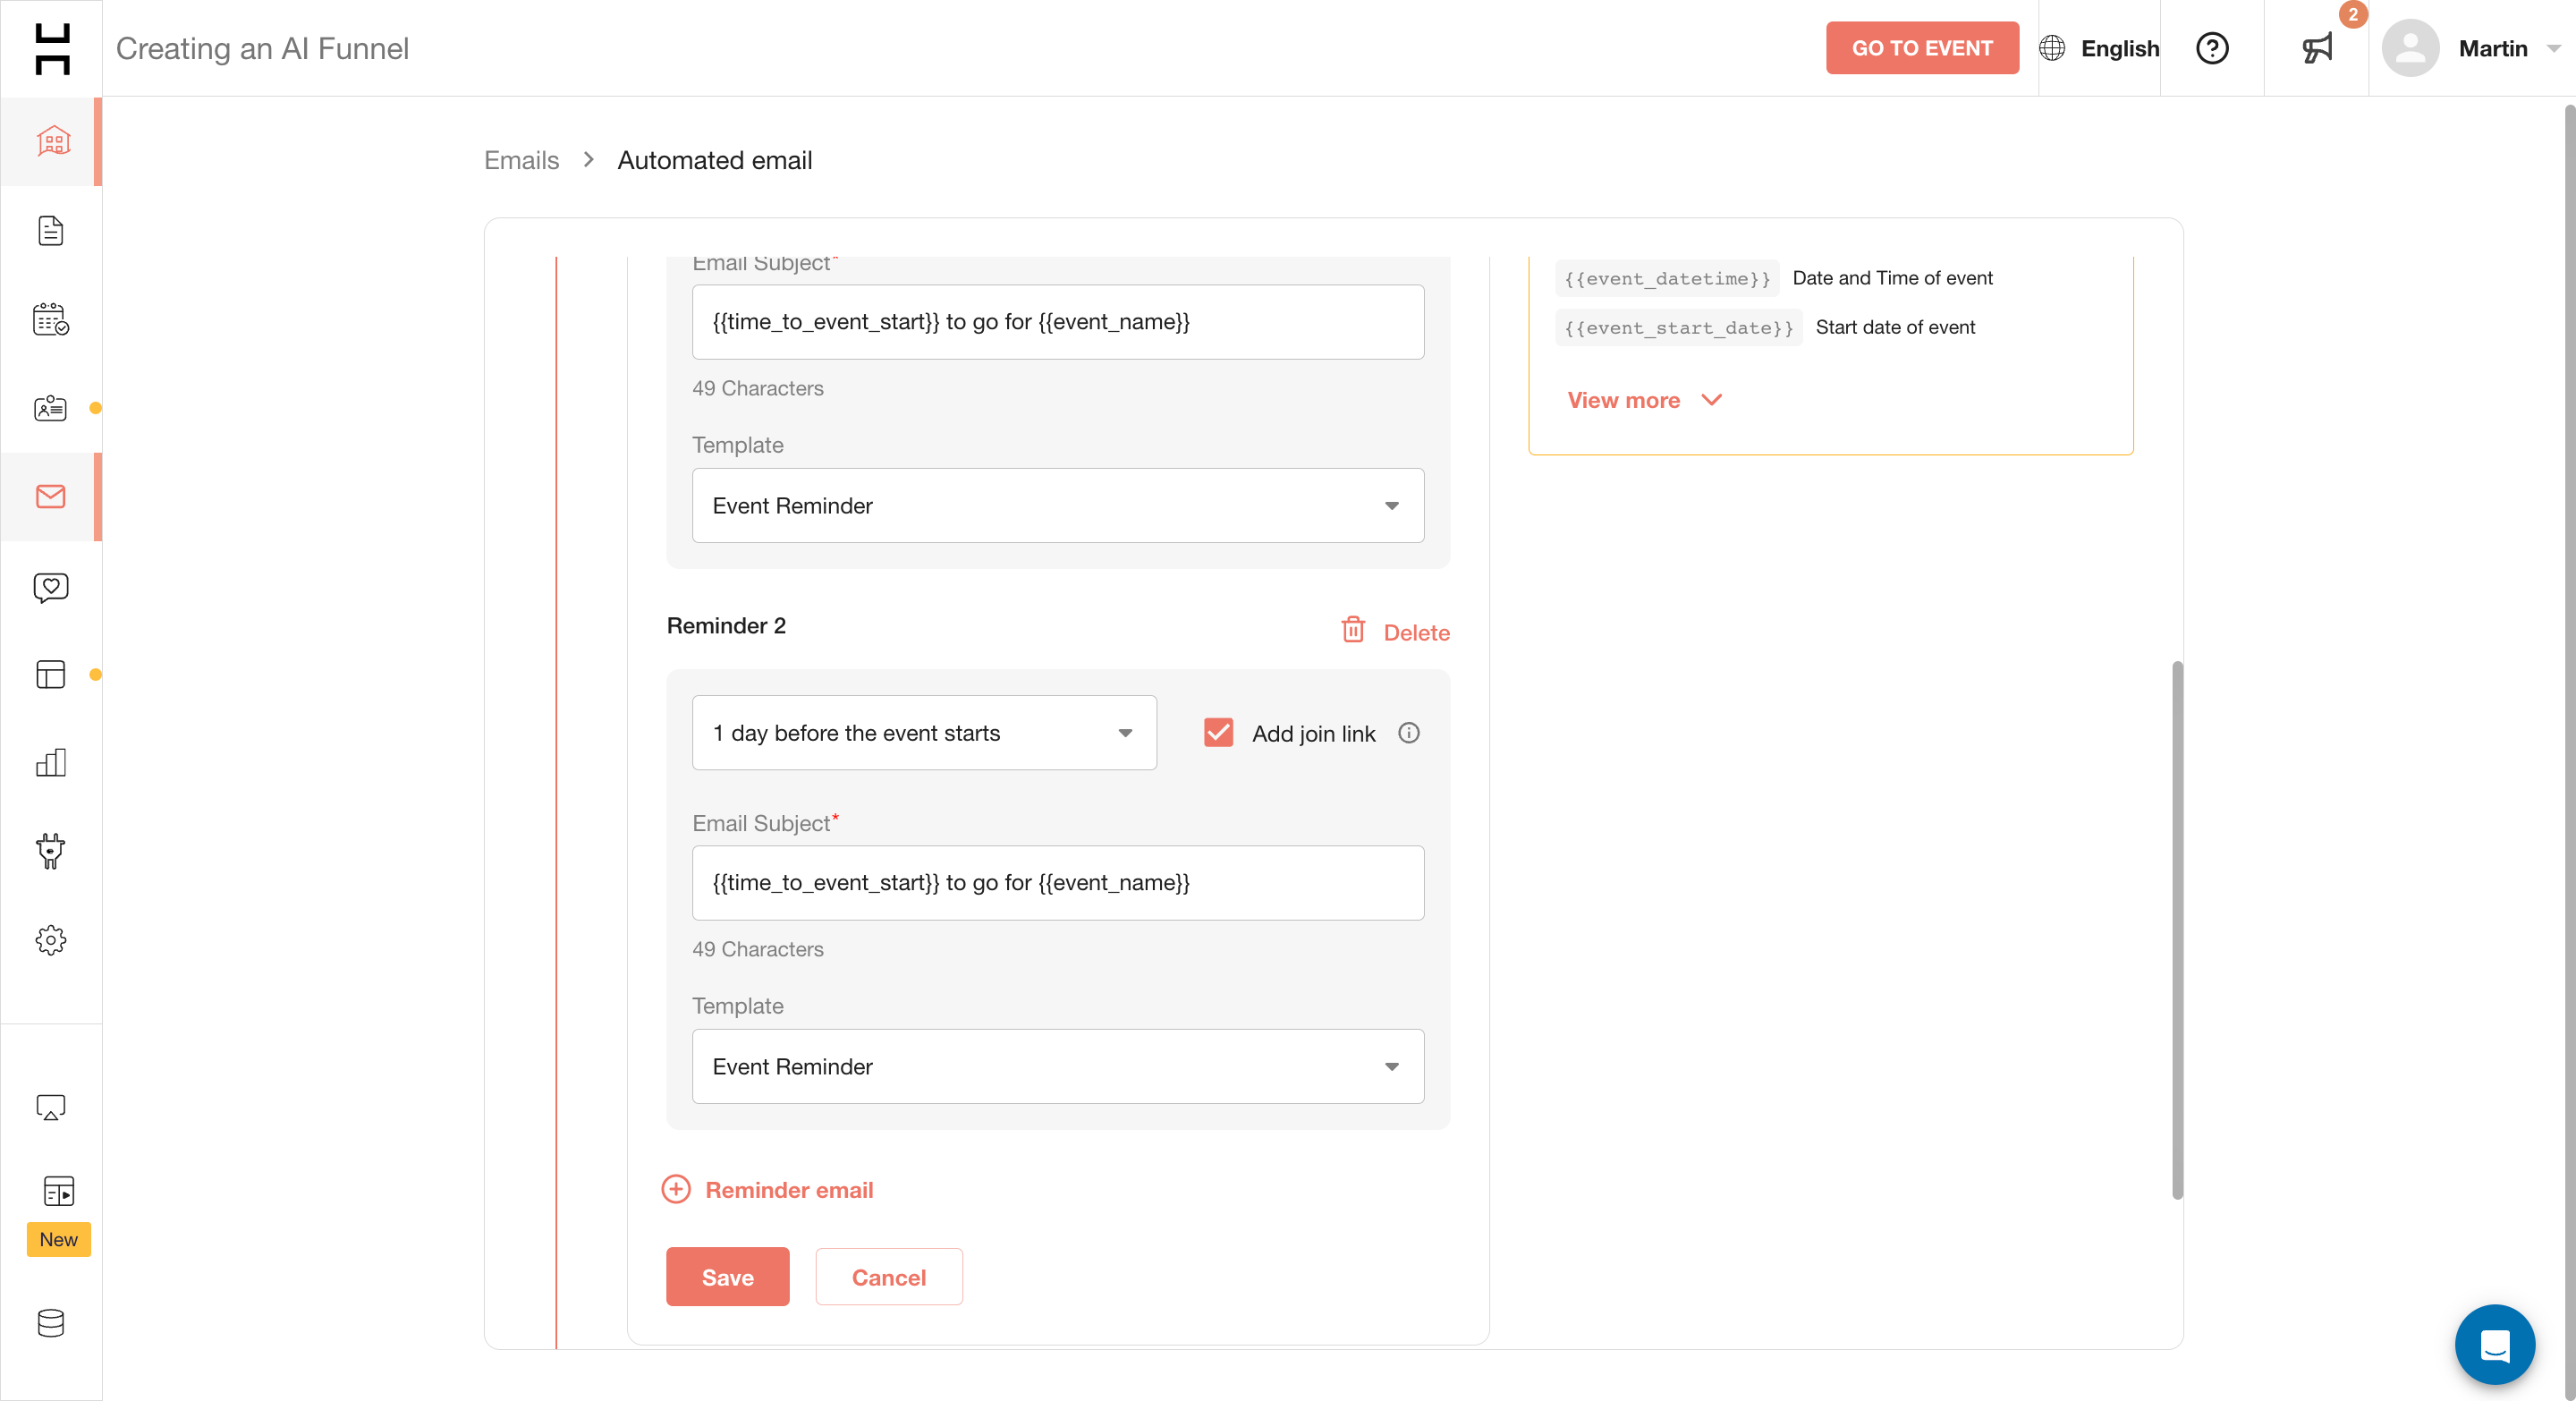
Task: Open the settings gear sidebar icon
Action: tap(51, 940)
